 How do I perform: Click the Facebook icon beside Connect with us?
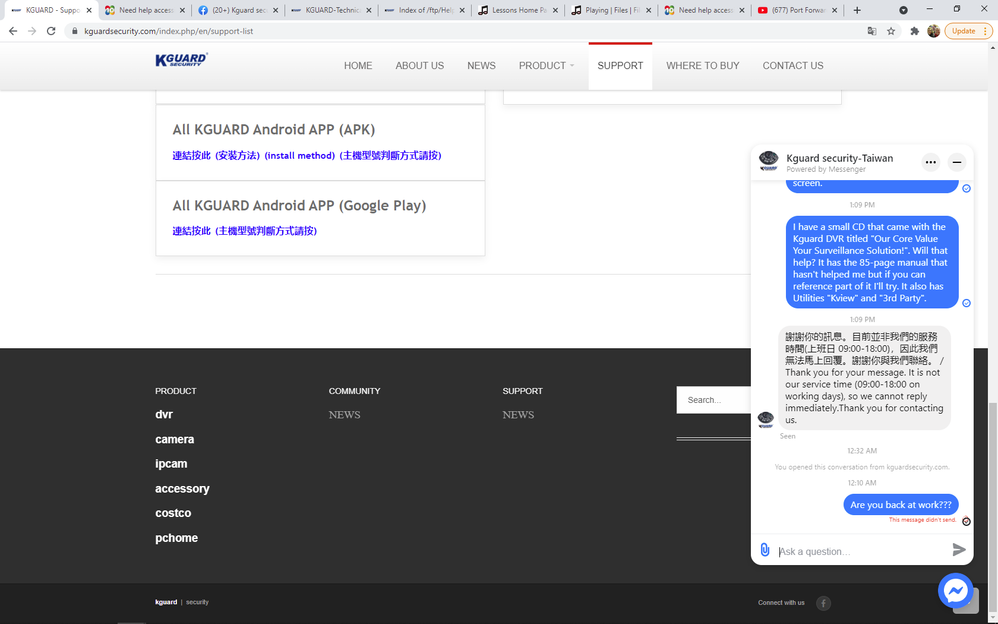coord(823,603)
